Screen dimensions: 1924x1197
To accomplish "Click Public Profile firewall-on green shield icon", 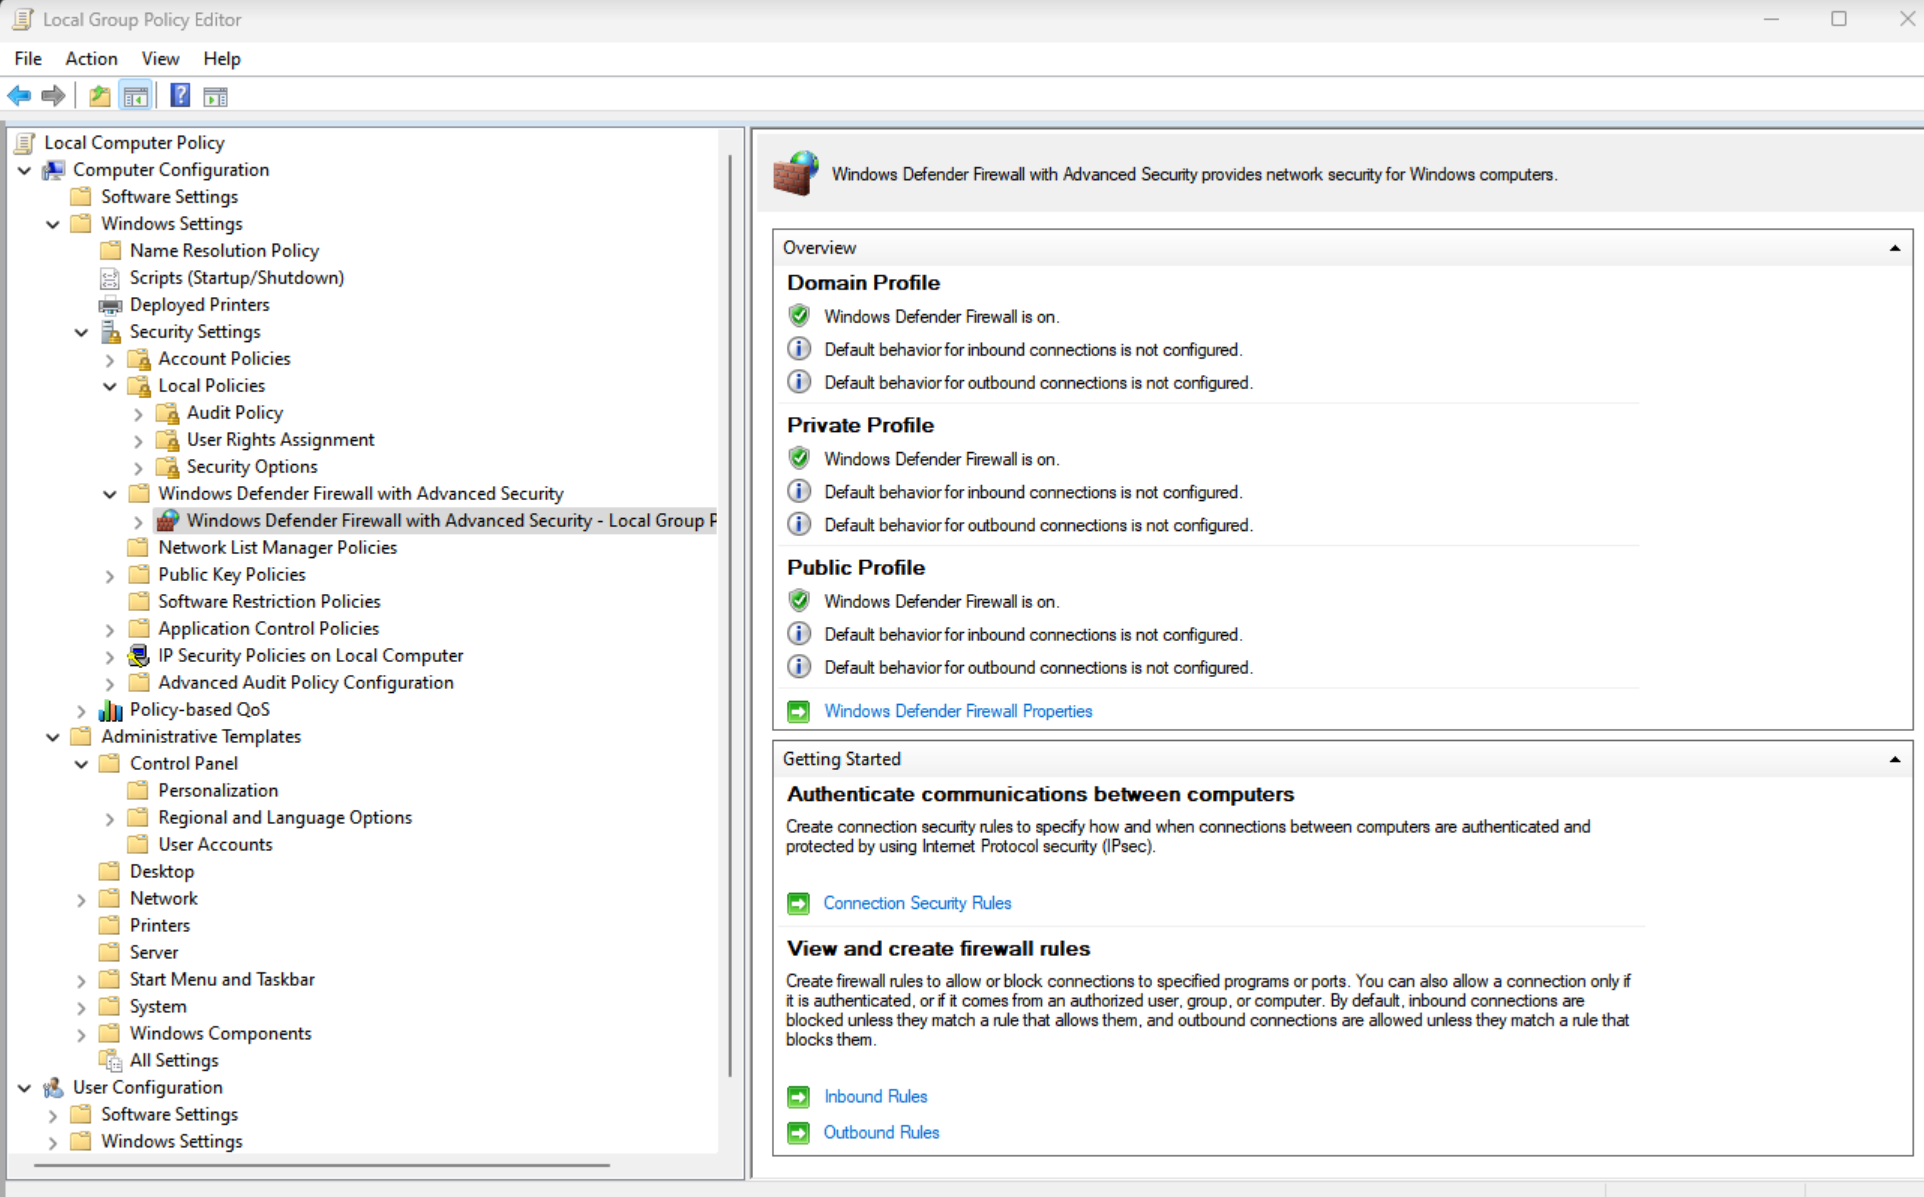I will coord(799,600).
